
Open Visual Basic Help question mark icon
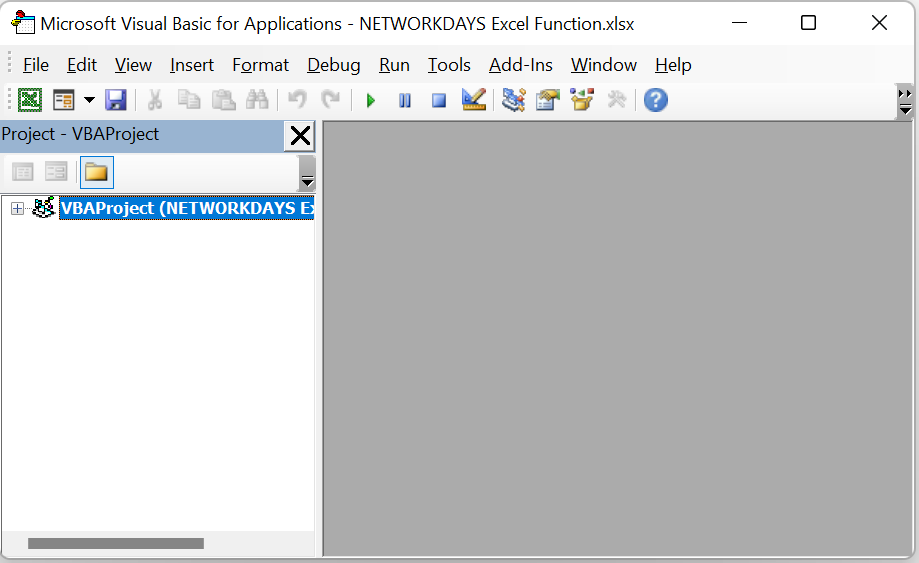[x=656, y=100]
